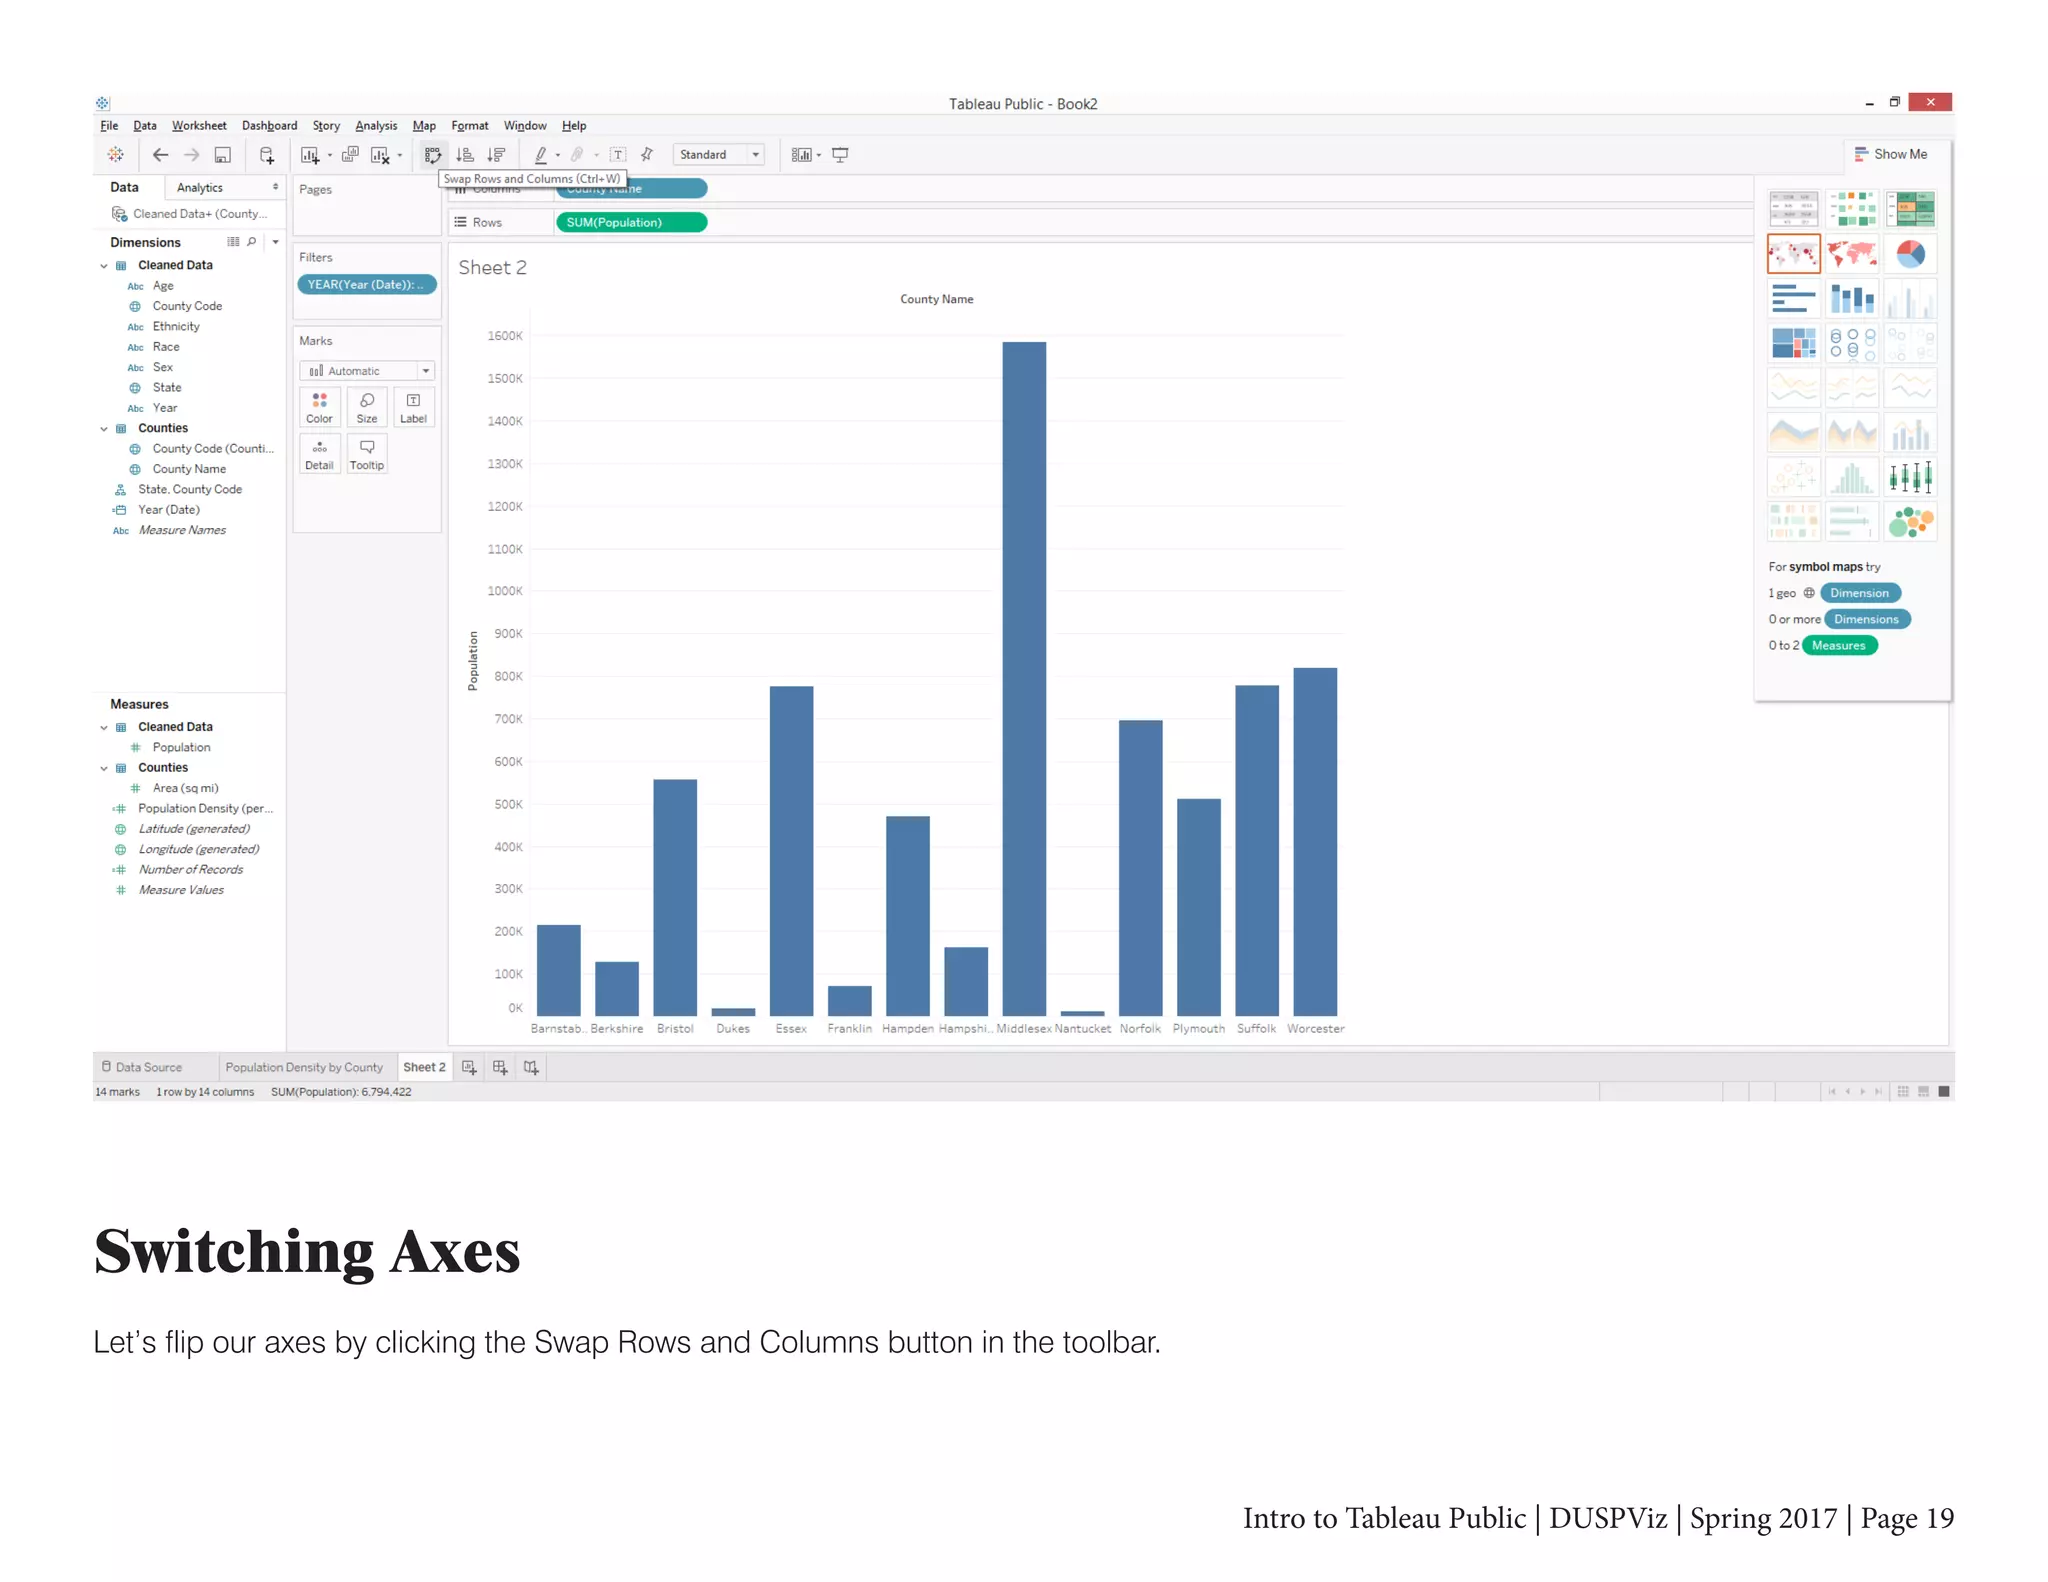This screenshot has width=2048, height=1582.
Task: Collapse Counties under Measures
Action: [x=104, y=769]
